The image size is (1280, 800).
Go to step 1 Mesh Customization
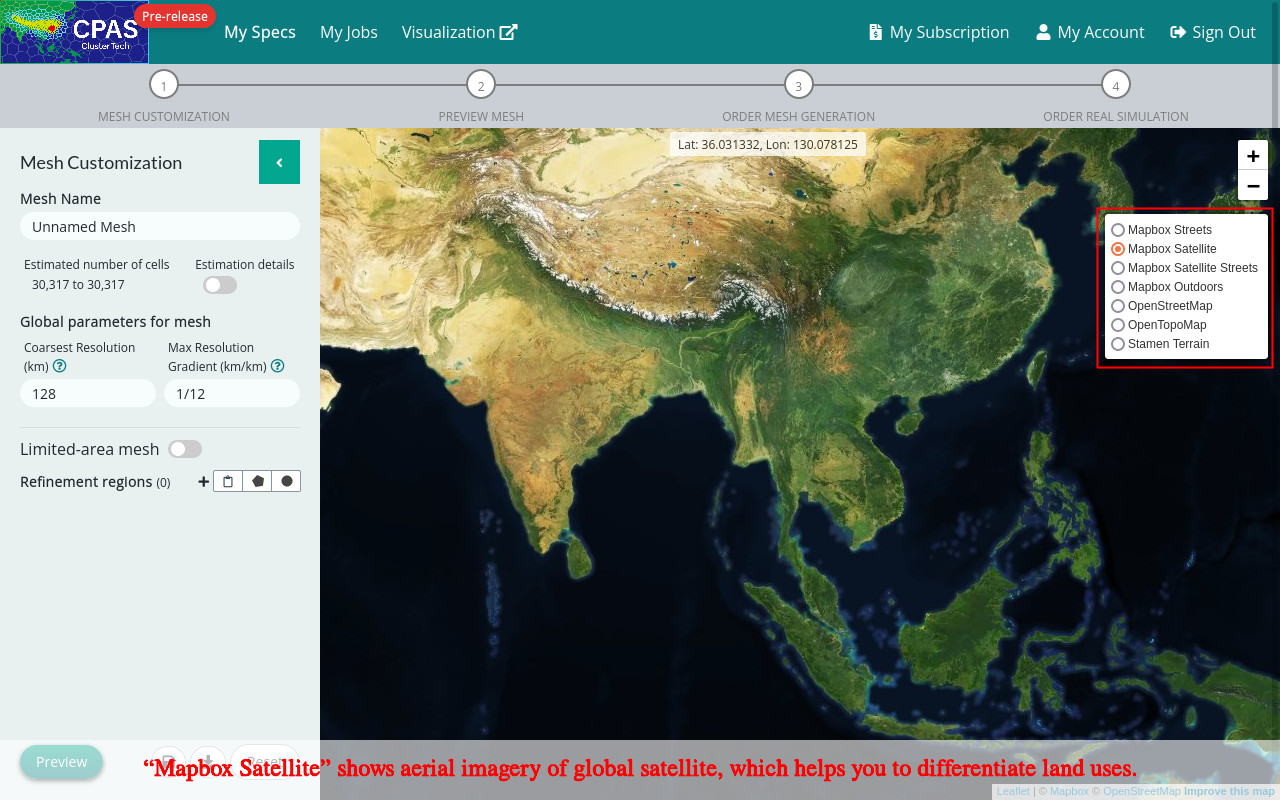point(164,86)
